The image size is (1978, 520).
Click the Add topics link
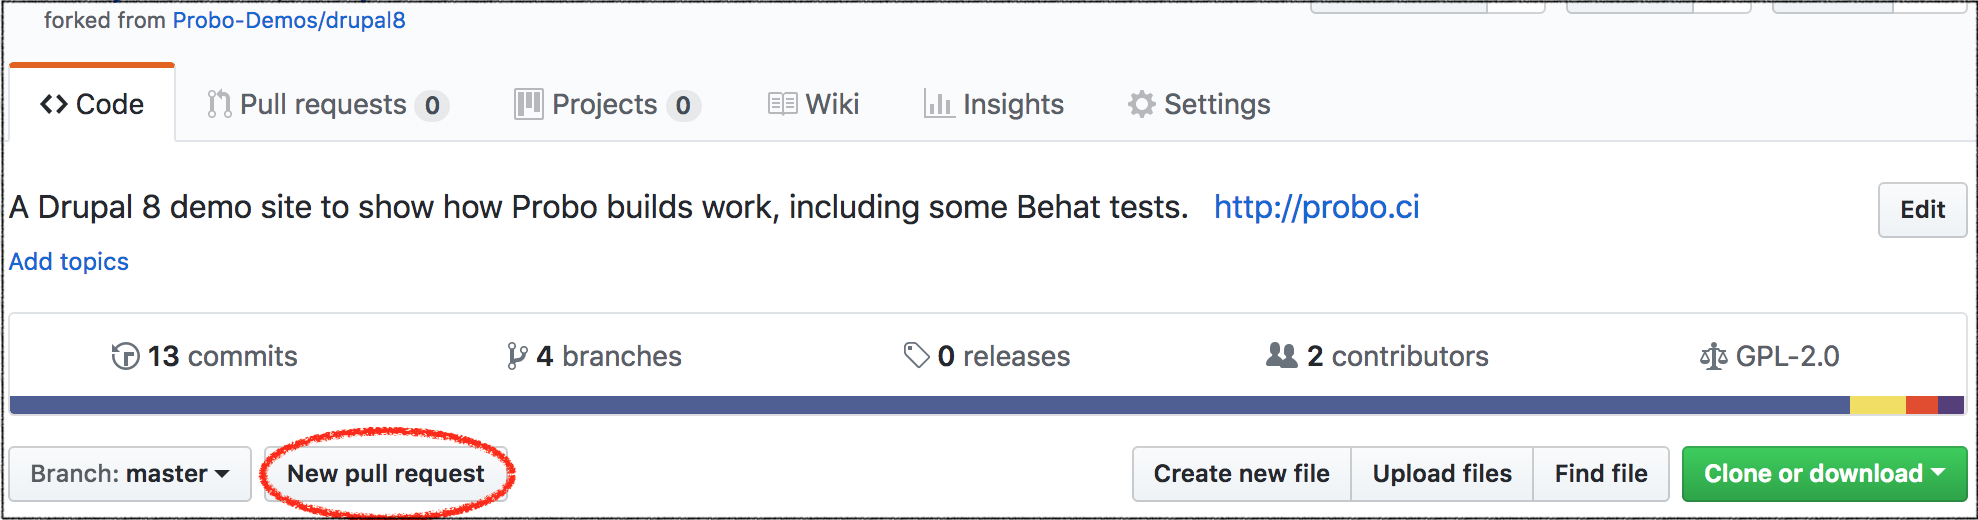[x=69, y=262]
